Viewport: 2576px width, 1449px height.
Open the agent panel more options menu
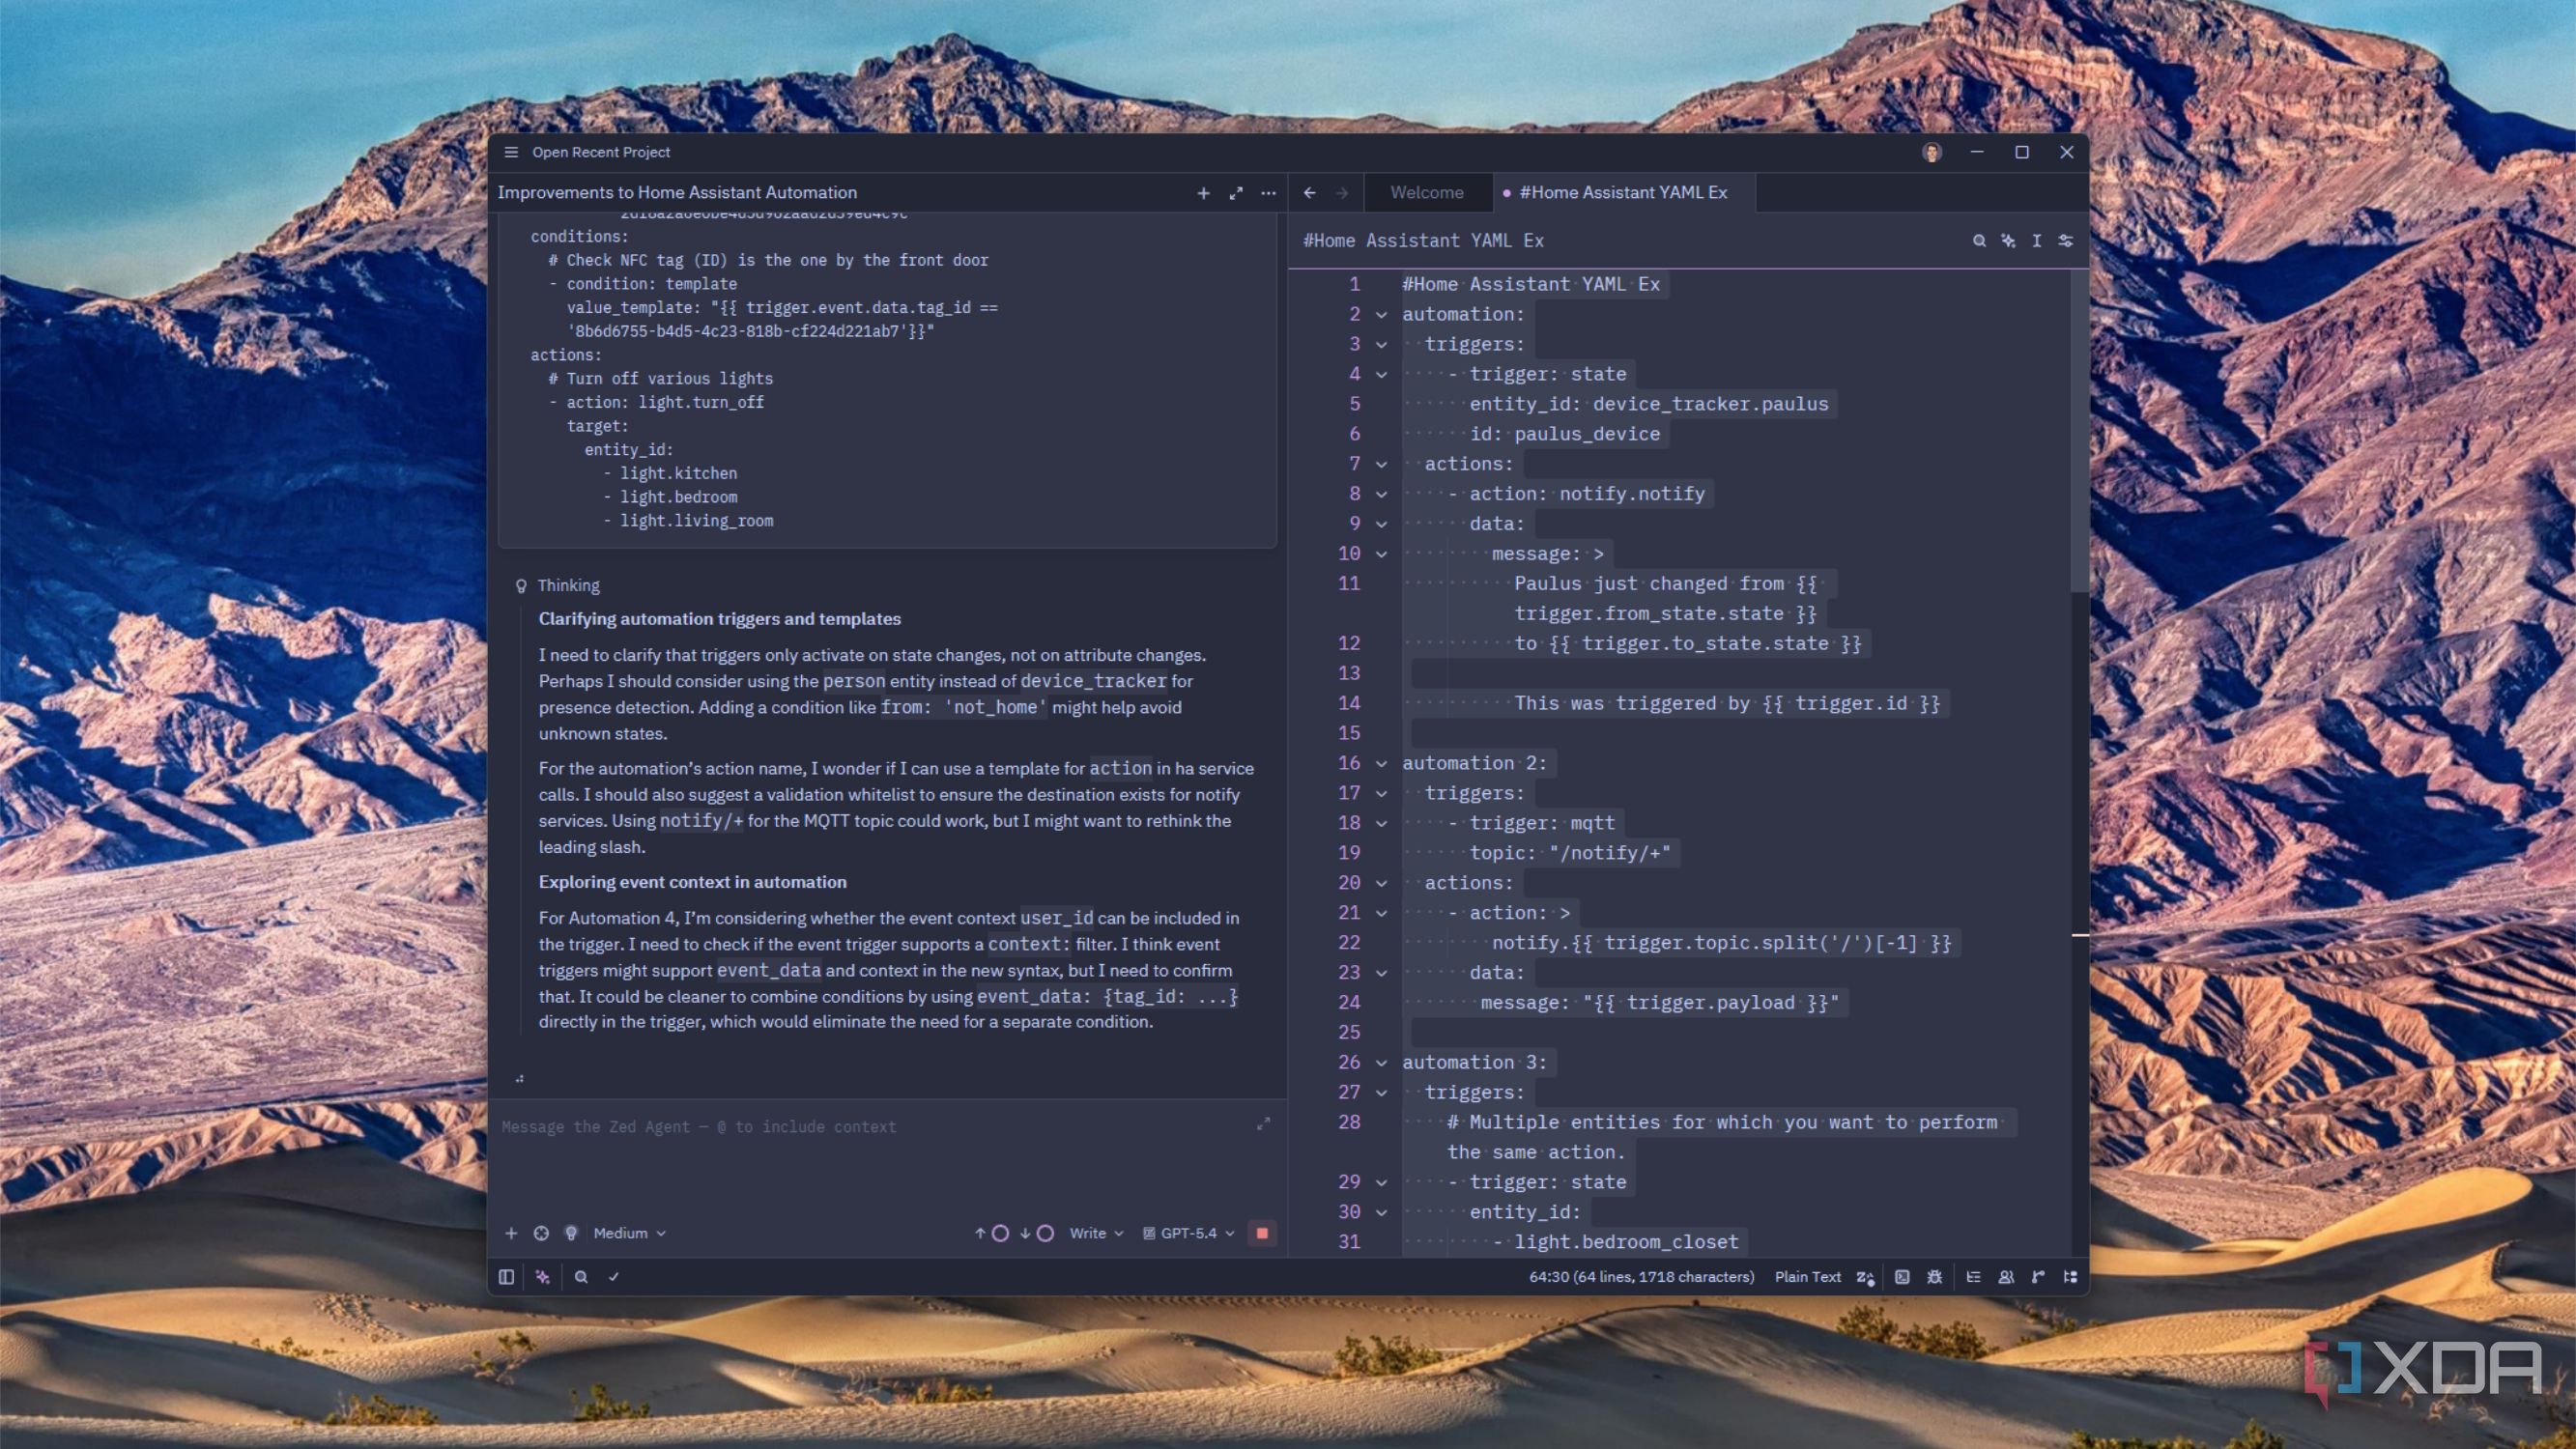point(1268,193)
